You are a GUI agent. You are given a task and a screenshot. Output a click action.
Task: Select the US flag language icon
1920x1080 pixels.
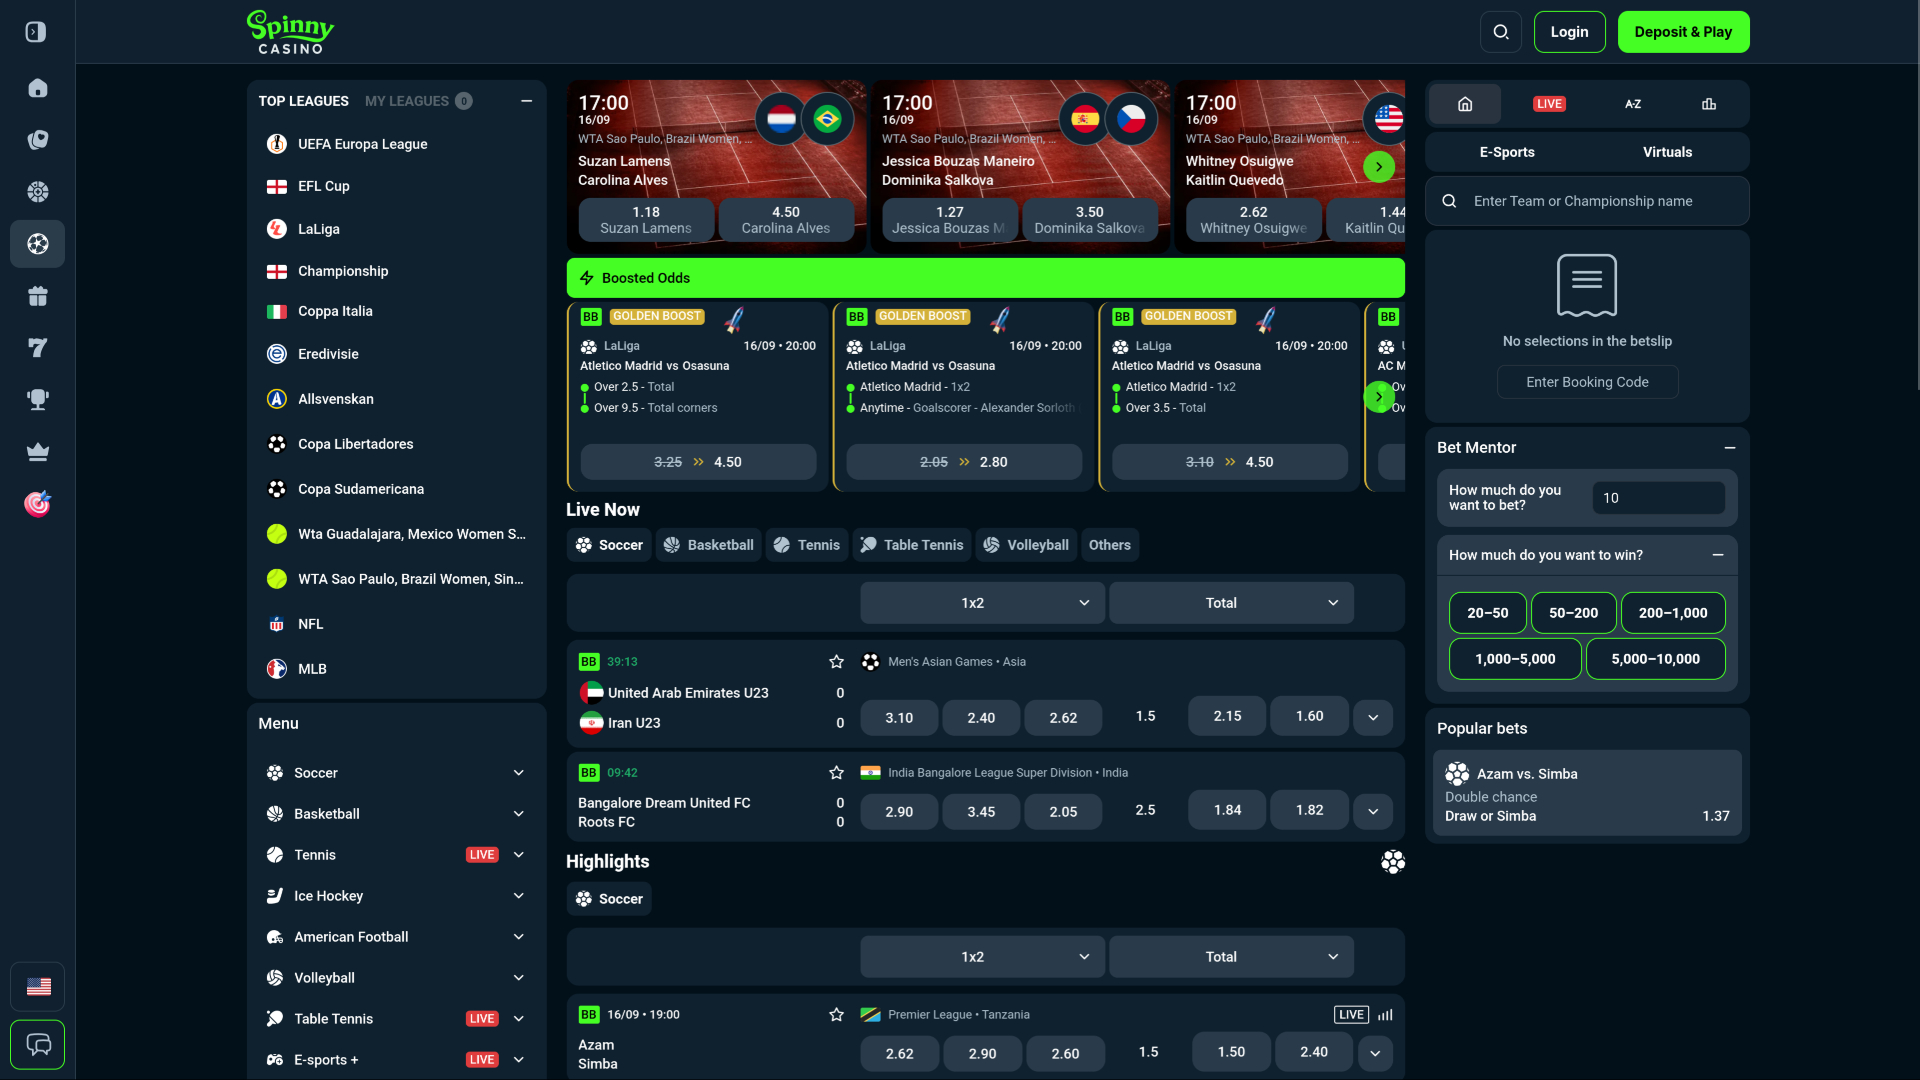click(38, 987)
